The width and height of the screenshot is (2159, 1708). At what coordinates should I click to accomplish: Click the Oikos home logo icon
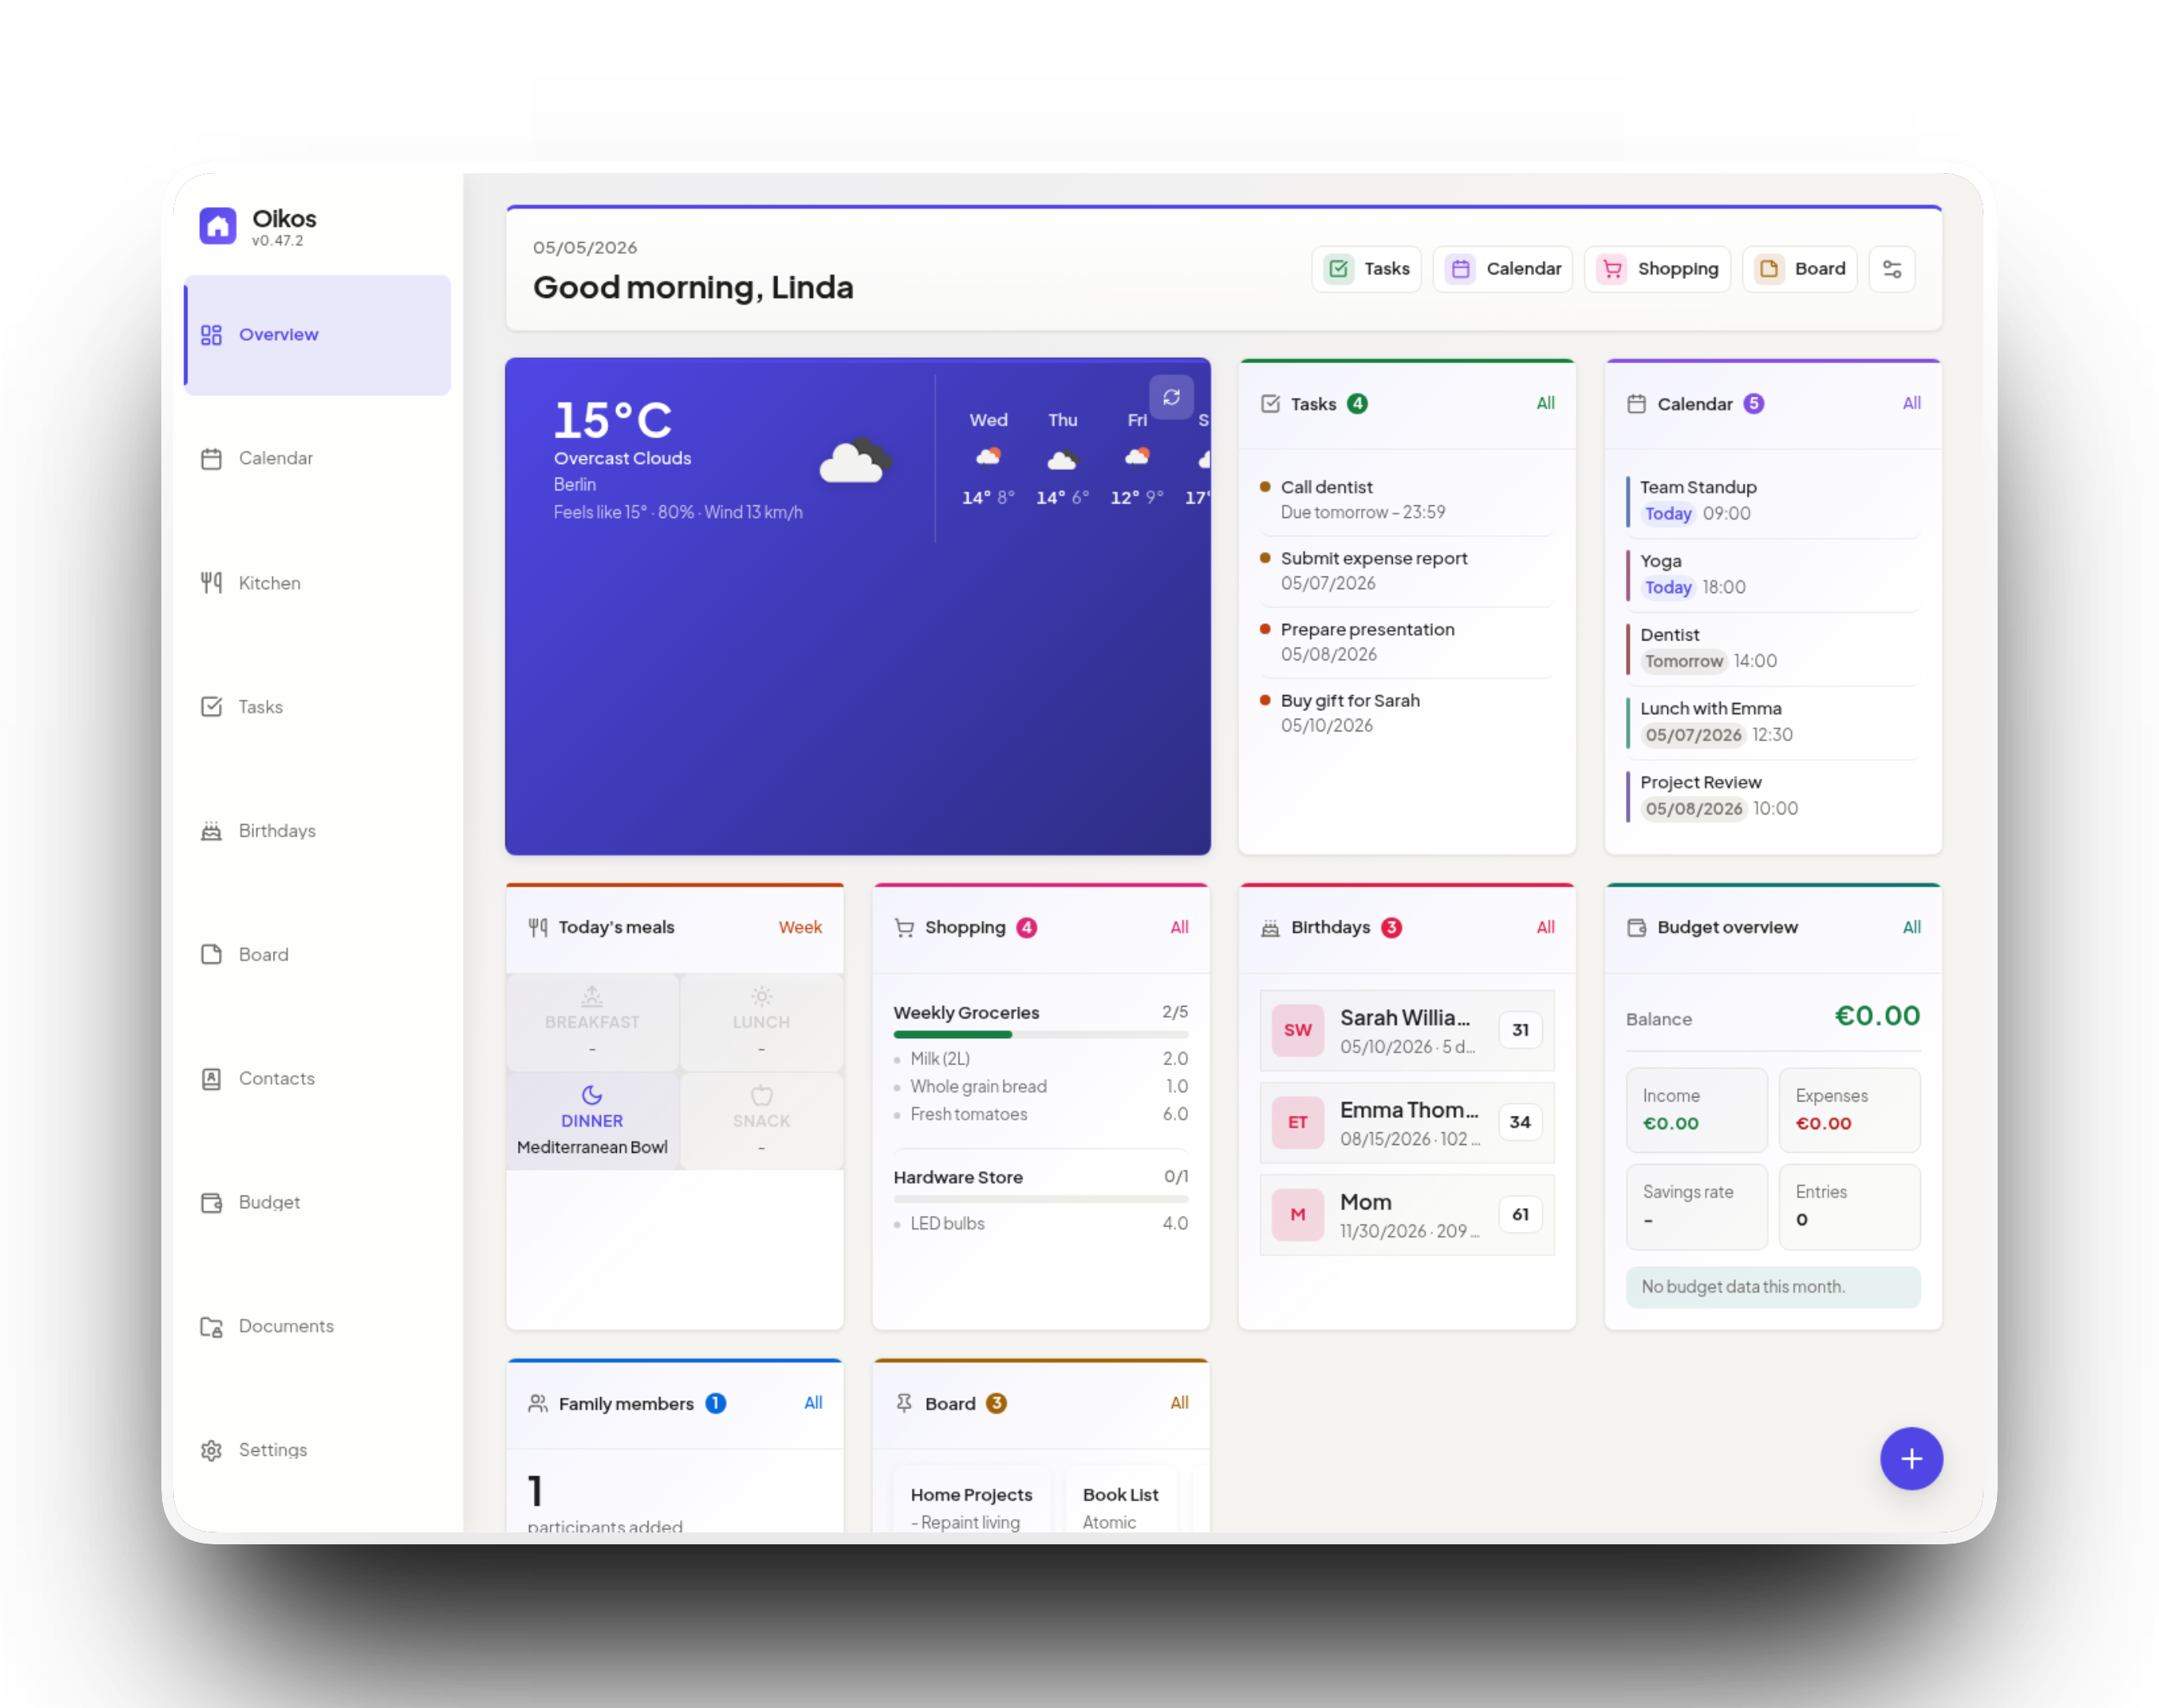217,226
